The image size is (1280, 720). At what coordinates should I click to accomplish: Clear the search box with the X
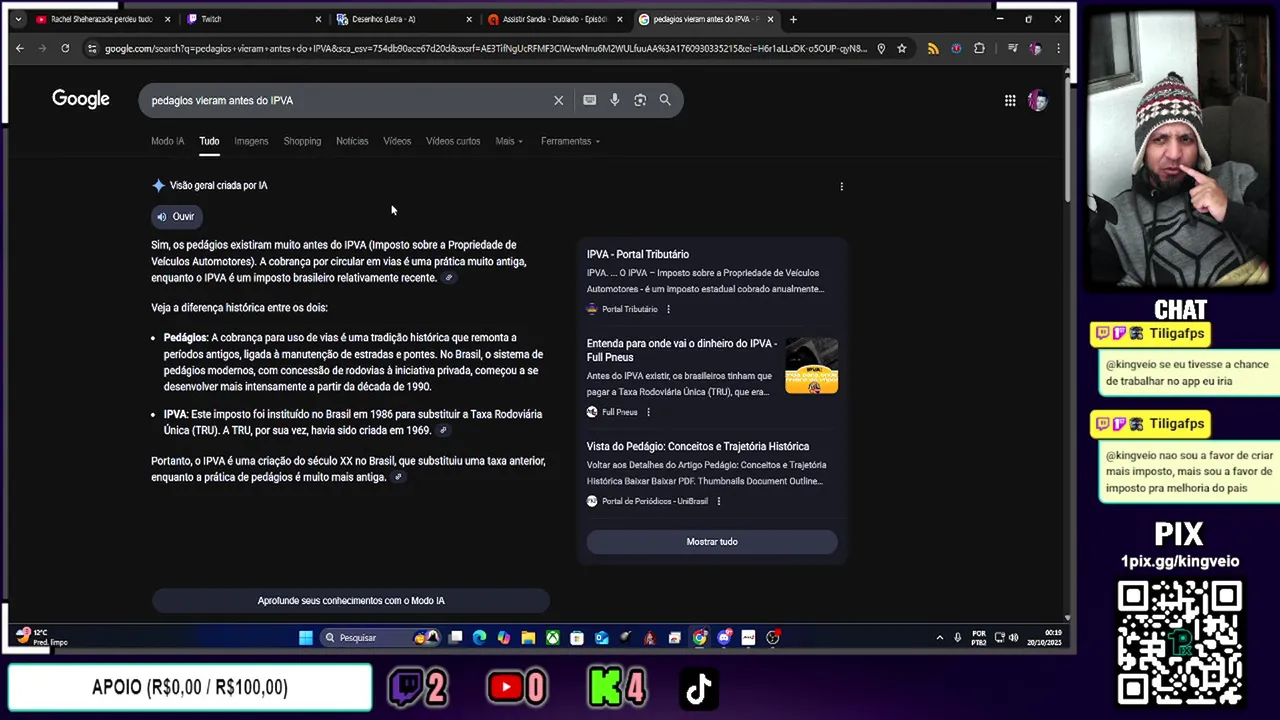tap(559, 100)
